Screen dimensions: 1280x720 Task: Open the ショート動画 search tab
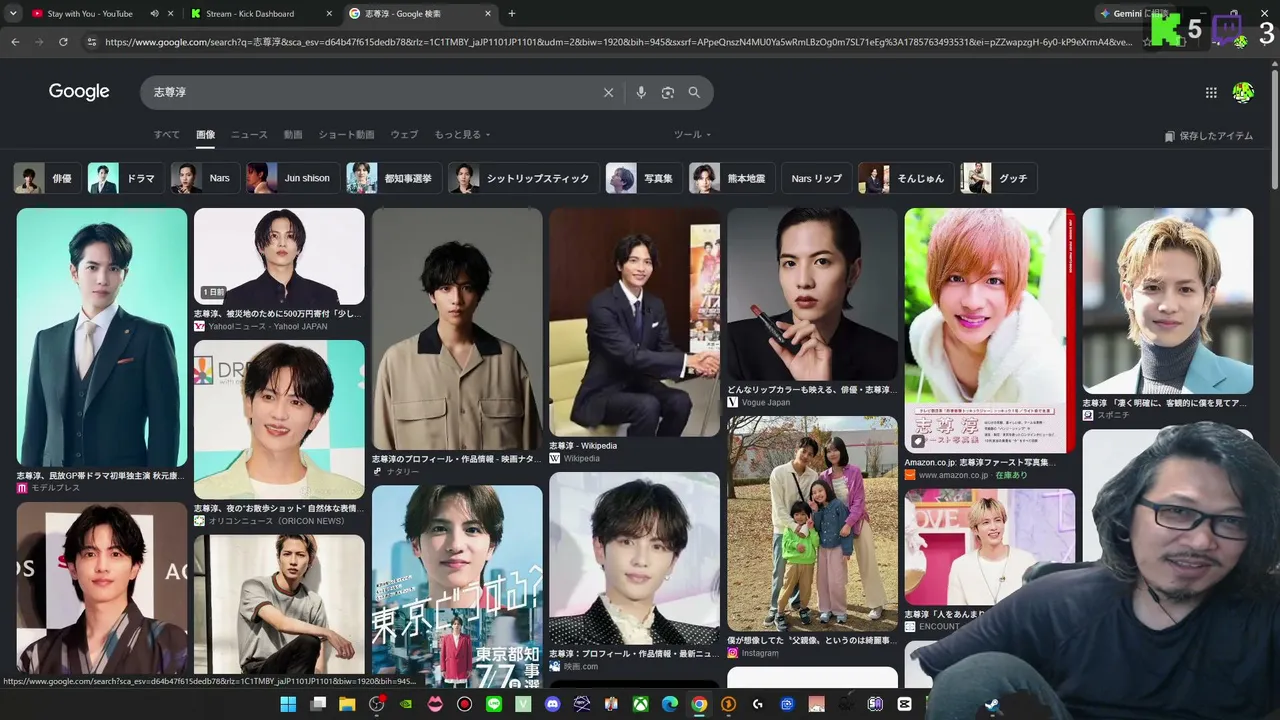pos(346,135)
